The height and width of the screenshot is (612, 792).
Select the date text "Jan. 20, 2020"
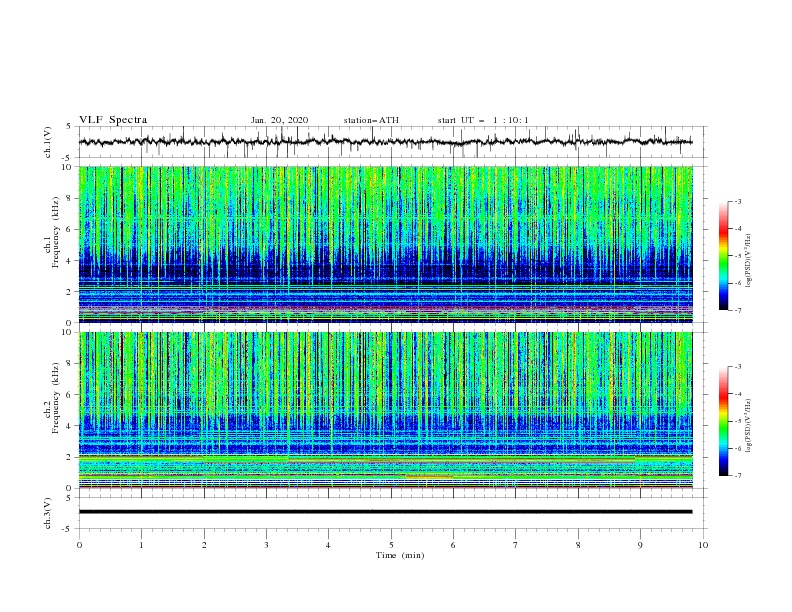279,120
